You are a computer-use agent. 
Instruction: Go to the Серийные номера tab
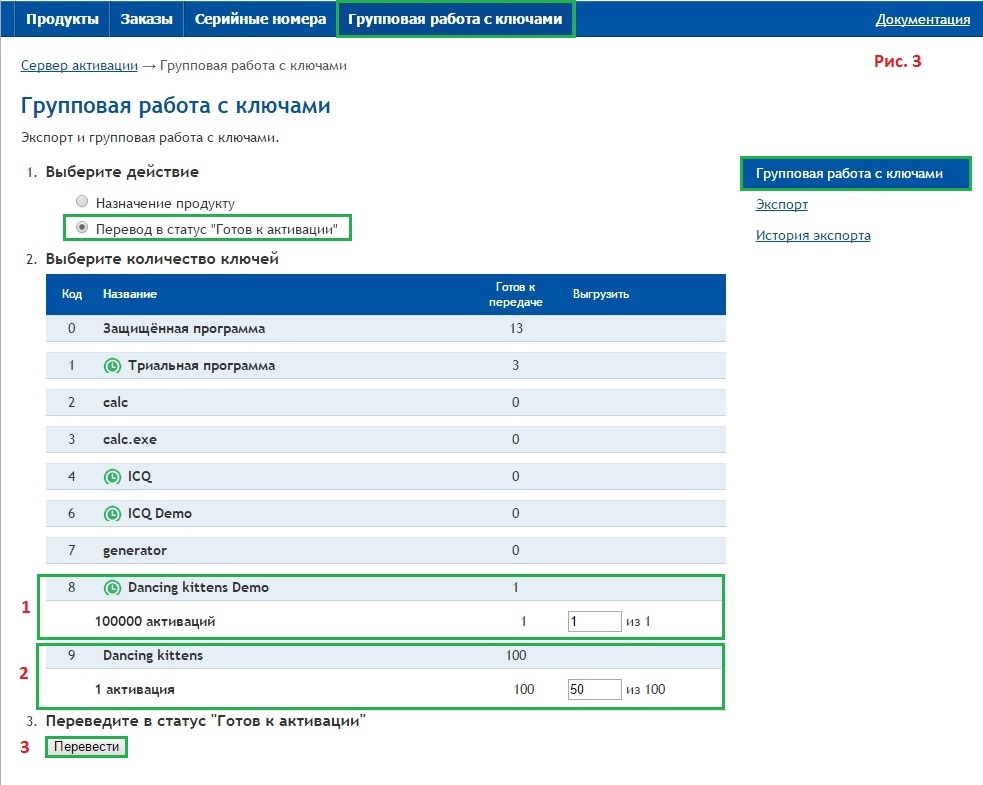[x=260, y=19]
